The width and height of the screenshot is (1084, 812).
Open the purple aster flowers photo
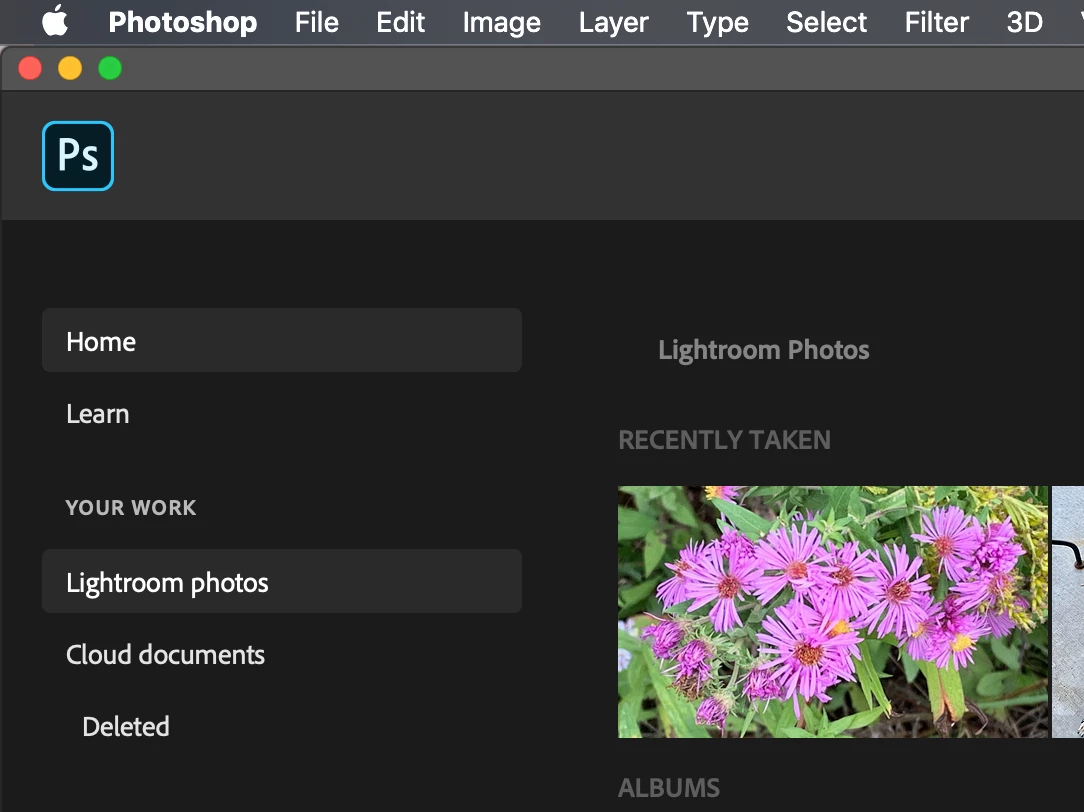[833, 612]
